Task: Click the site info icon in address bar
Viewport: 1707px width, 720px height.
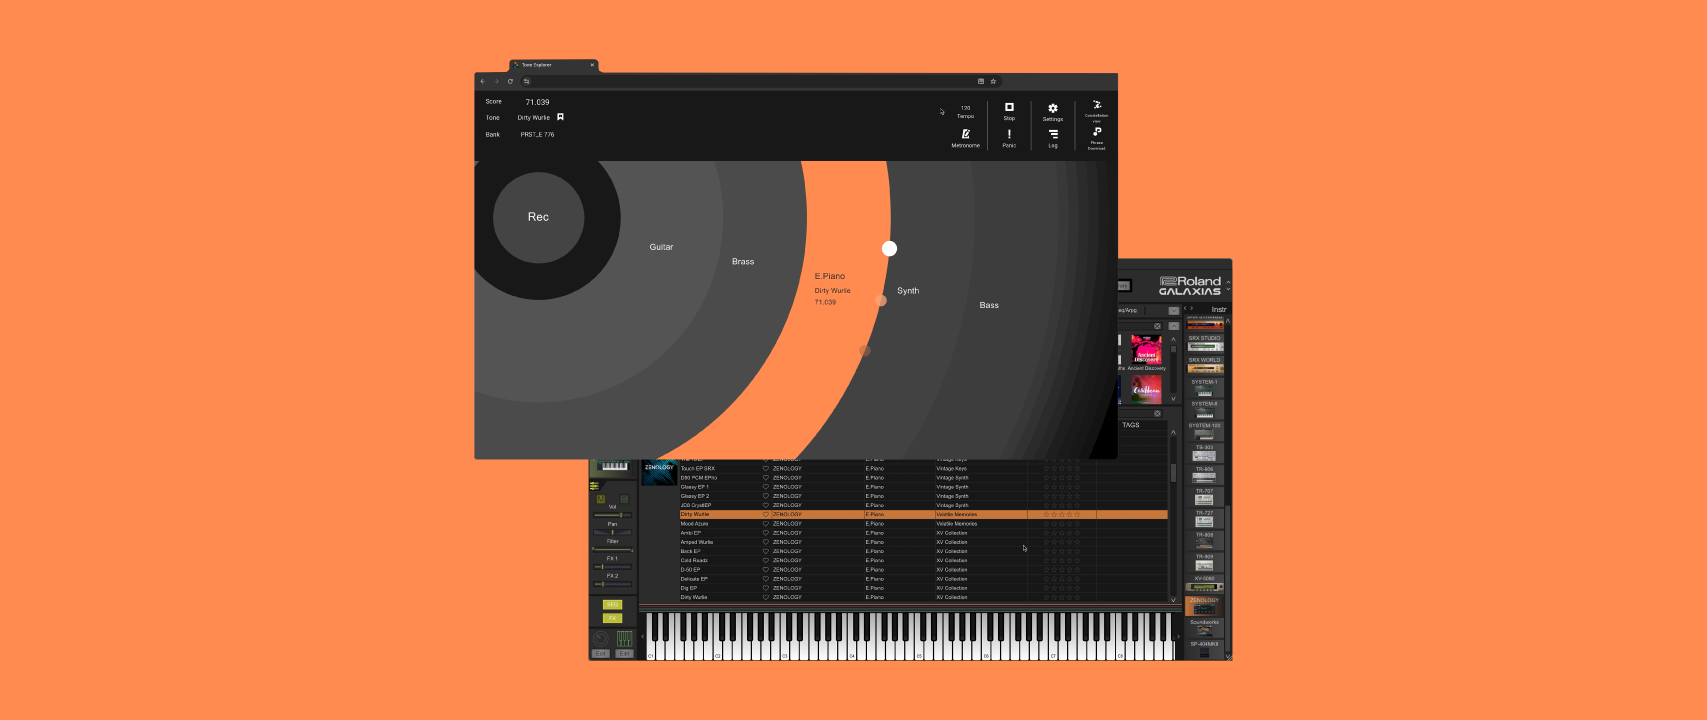Action: (526, 81)
